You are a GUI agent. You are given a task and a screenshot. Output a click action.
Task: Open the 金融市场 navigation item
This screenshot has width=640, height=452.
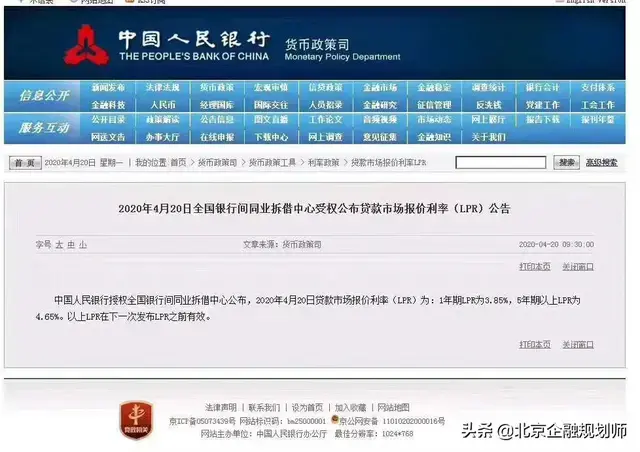click(x=380, y=88)
